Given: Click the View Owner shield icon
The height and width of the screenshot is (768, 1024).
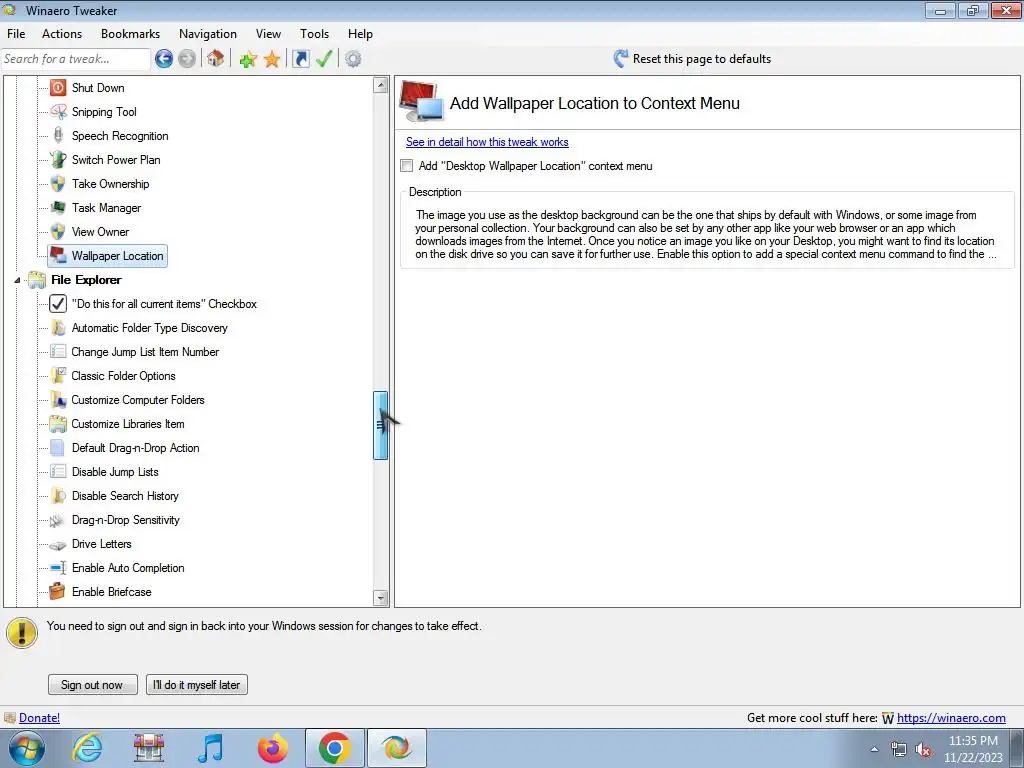Looking at the screenshot, I should pos(58,232).
